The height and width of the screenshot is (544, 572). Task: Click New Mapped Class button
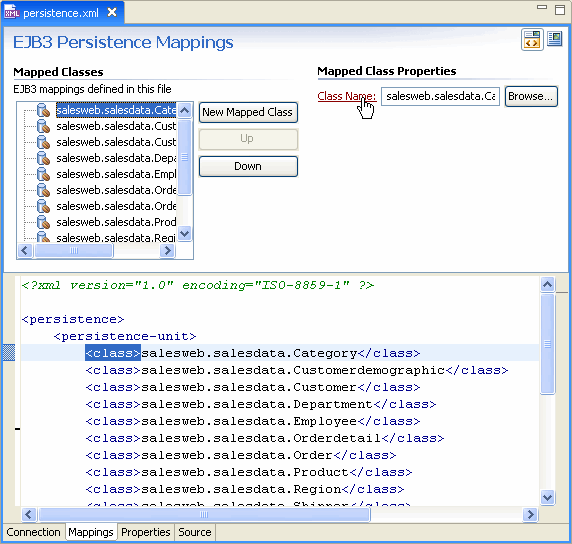pos(248,112)
